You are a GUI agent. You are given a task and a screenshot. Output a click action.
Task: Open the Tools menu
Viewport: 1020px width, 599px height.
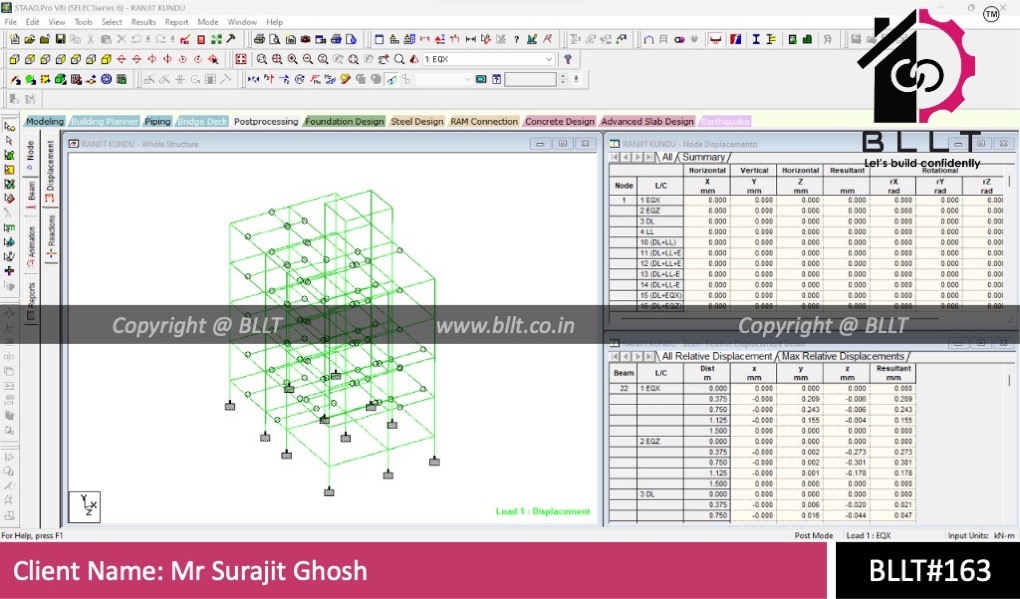click(x=83, y=22)
